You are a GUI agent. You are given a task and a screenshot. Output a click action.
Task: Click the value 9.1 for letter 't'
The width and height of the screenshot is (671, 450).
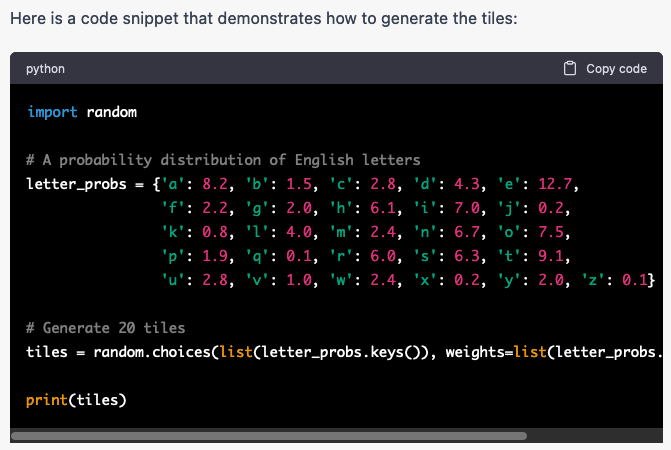(551, 256)
